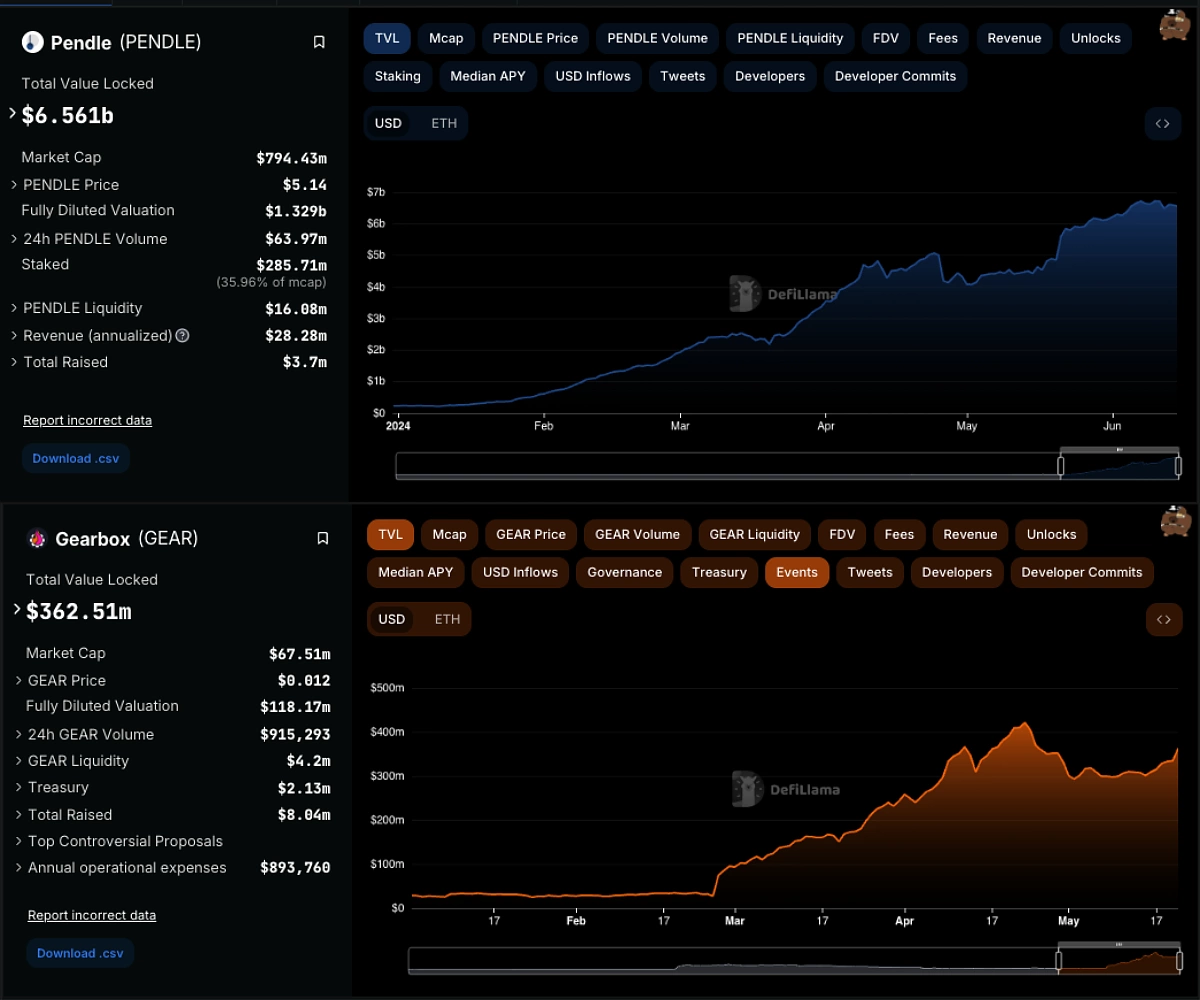
Task: Enable Gearbox Unlocks series
Action: click(1051, 534)
